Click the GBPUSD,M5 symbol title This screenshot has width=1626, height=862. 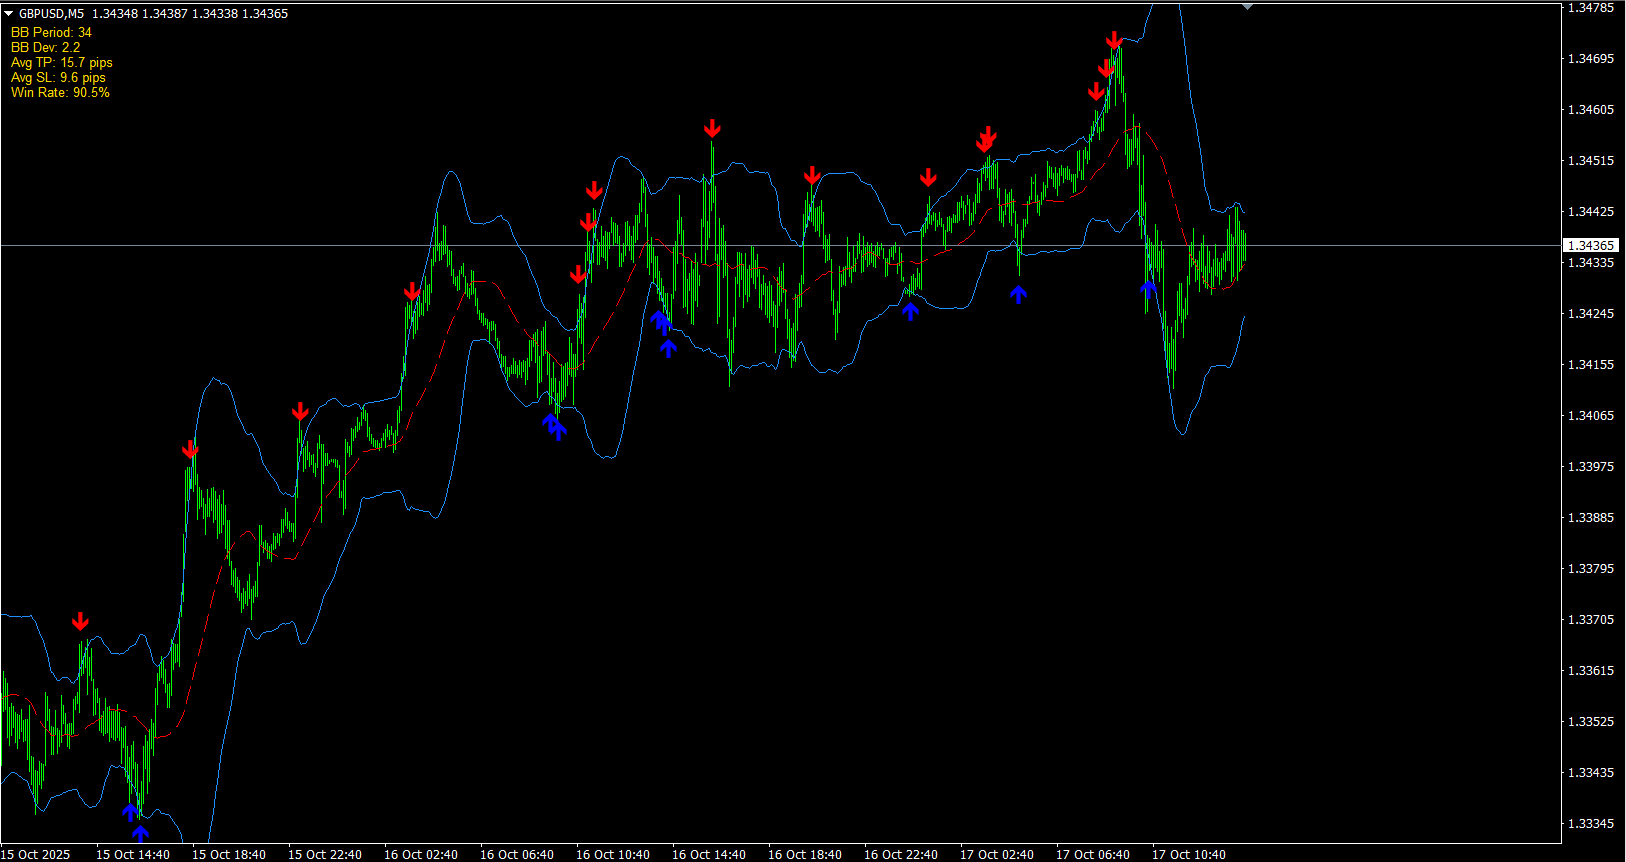tap(52, 14)
